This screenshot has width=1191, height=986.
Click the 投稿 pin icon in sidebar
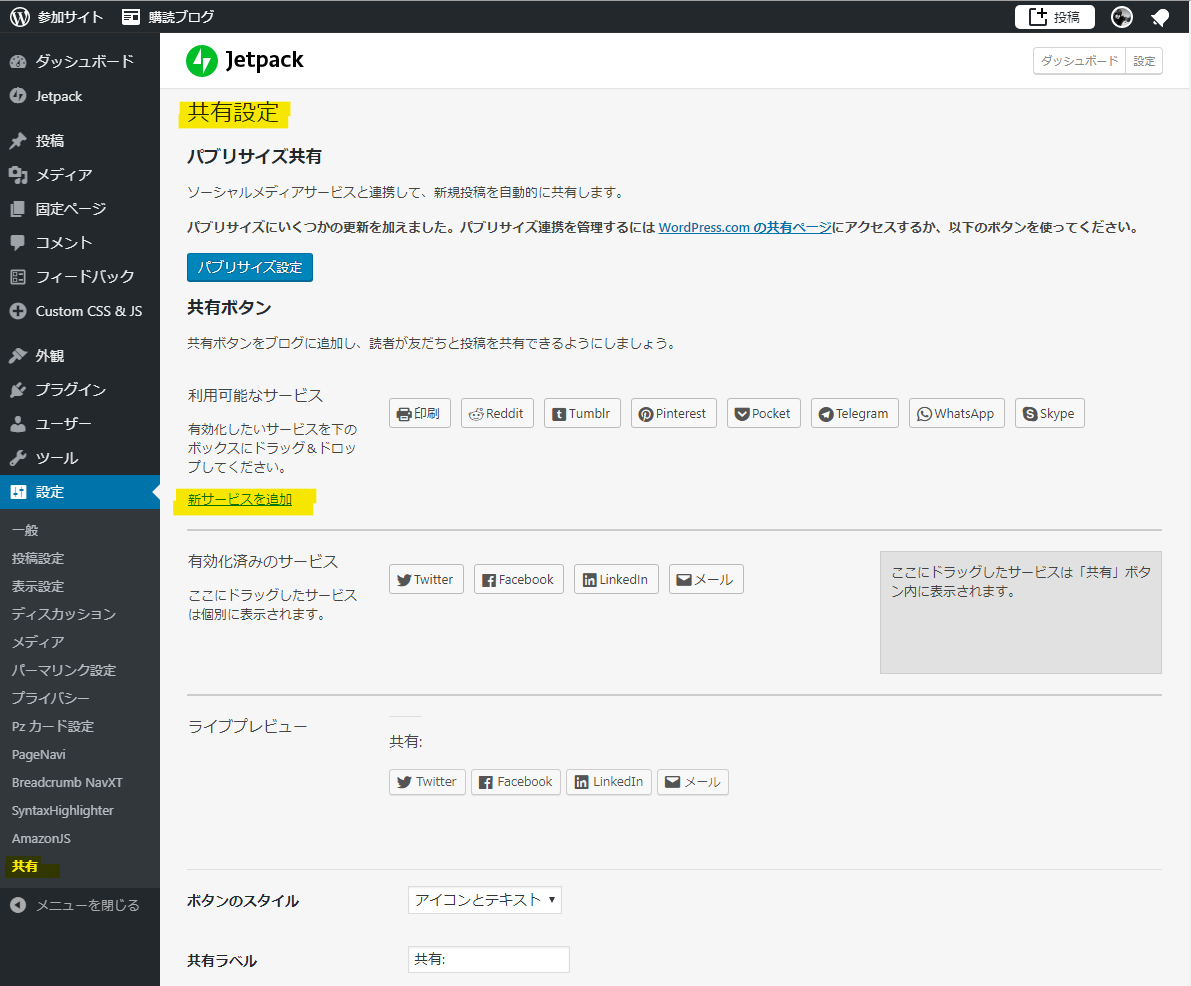pyautogui.click(x=18, y=141)
